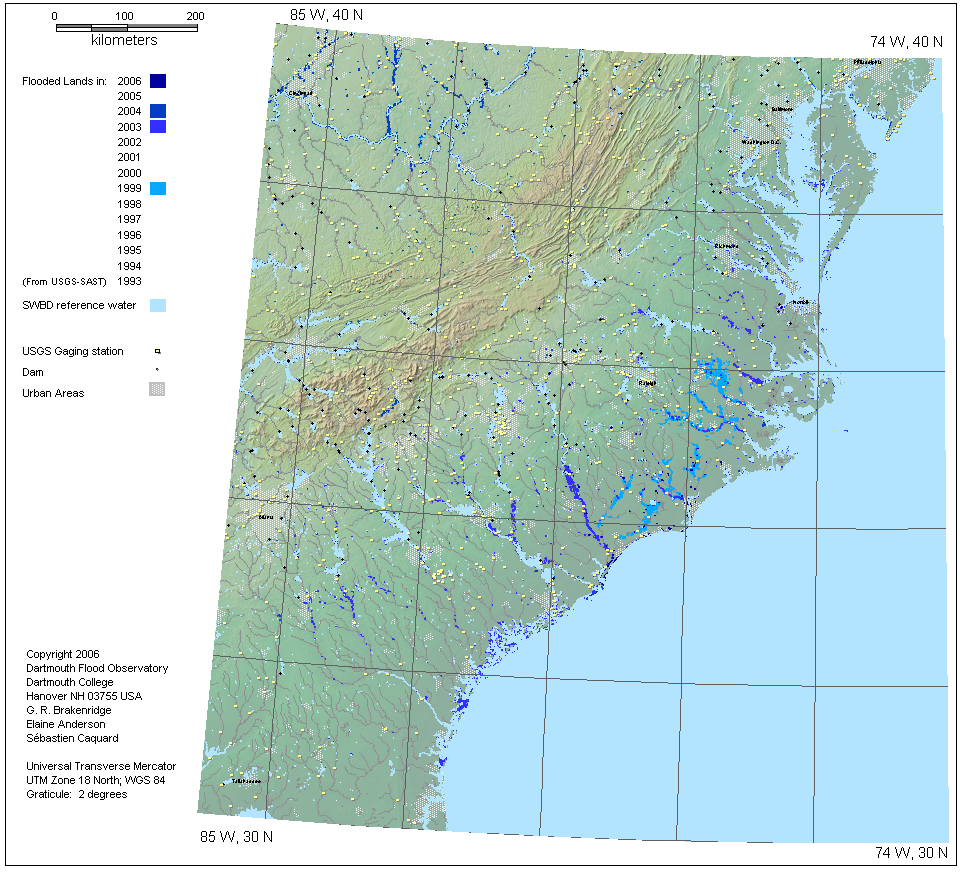Click the Raleigh city label
The height and width of the screenshot is (872, 960).
click(x=648, y=381)
